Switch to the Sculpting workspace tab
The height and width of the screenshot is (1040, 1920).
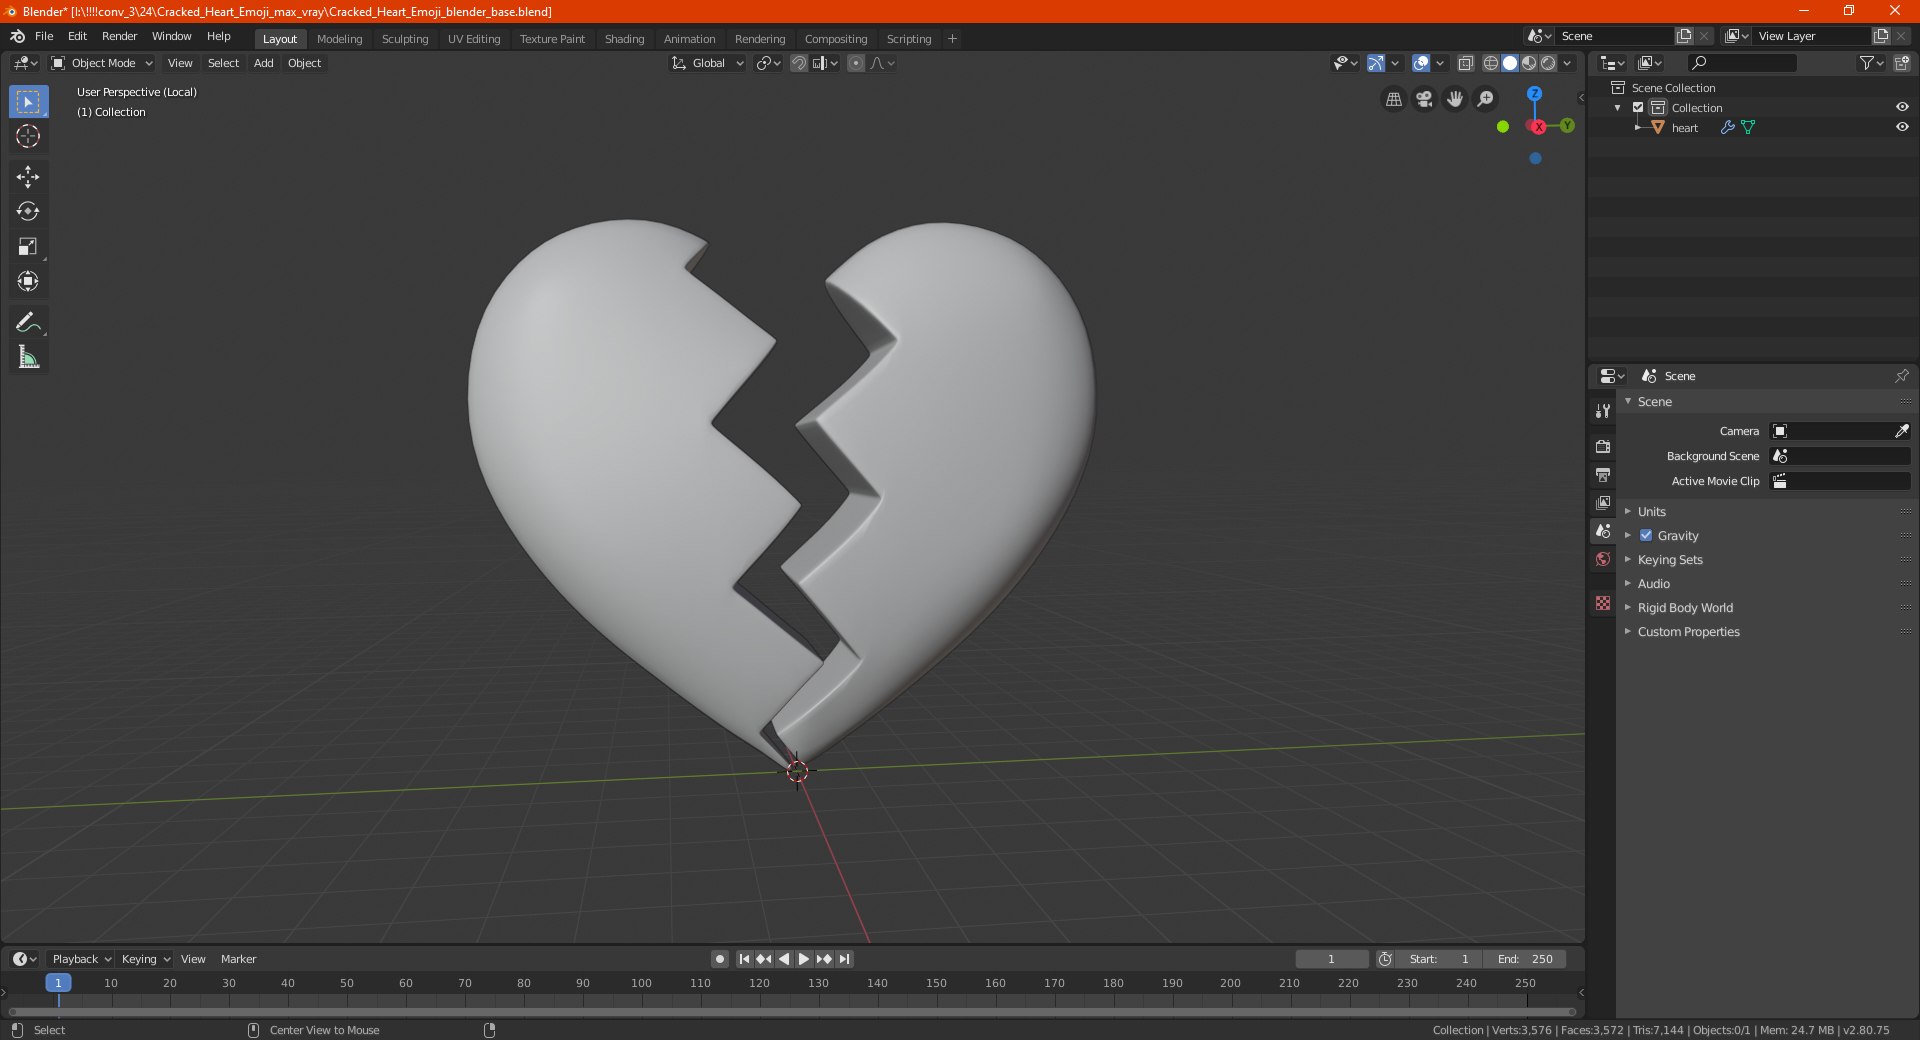click(405, 39)
